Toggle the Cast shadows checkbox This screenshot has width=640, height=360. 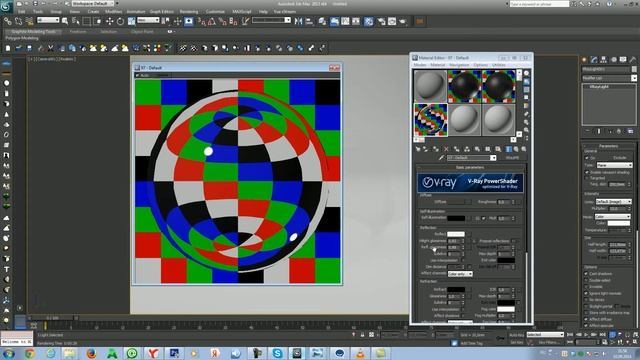[x=587, y=274]
